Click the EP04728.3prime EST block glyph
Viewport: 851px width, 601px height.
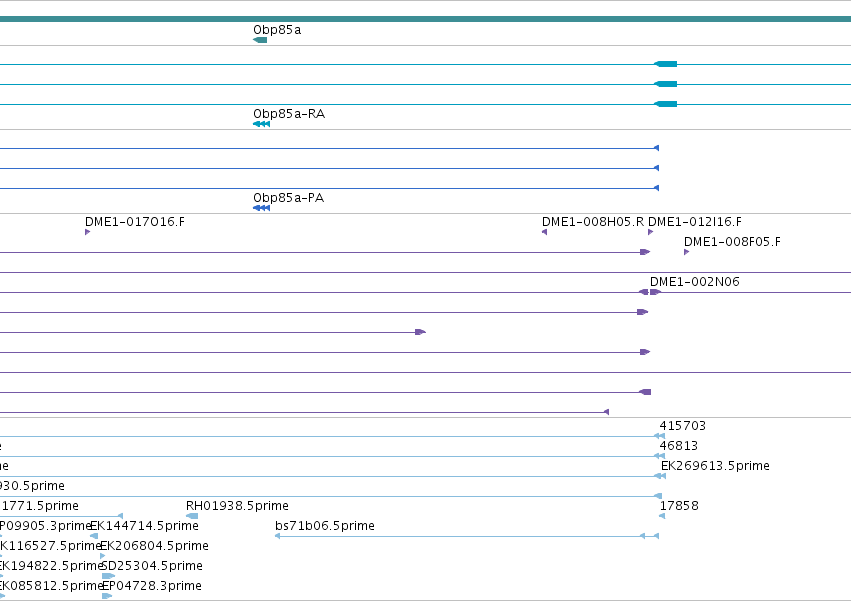point(107,596)
